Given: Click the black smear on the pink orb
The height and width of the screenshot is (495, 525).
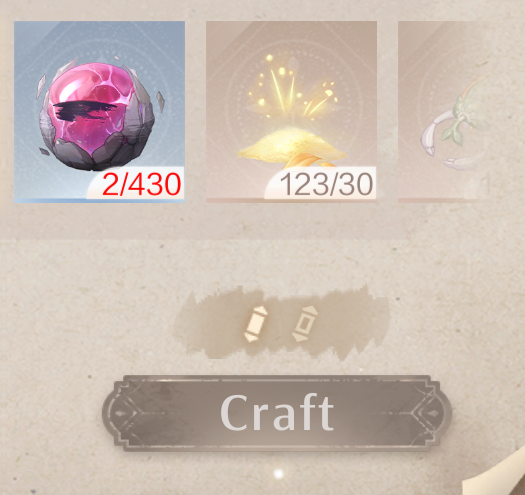Looking at the screenshot, I should pos(86,111).
